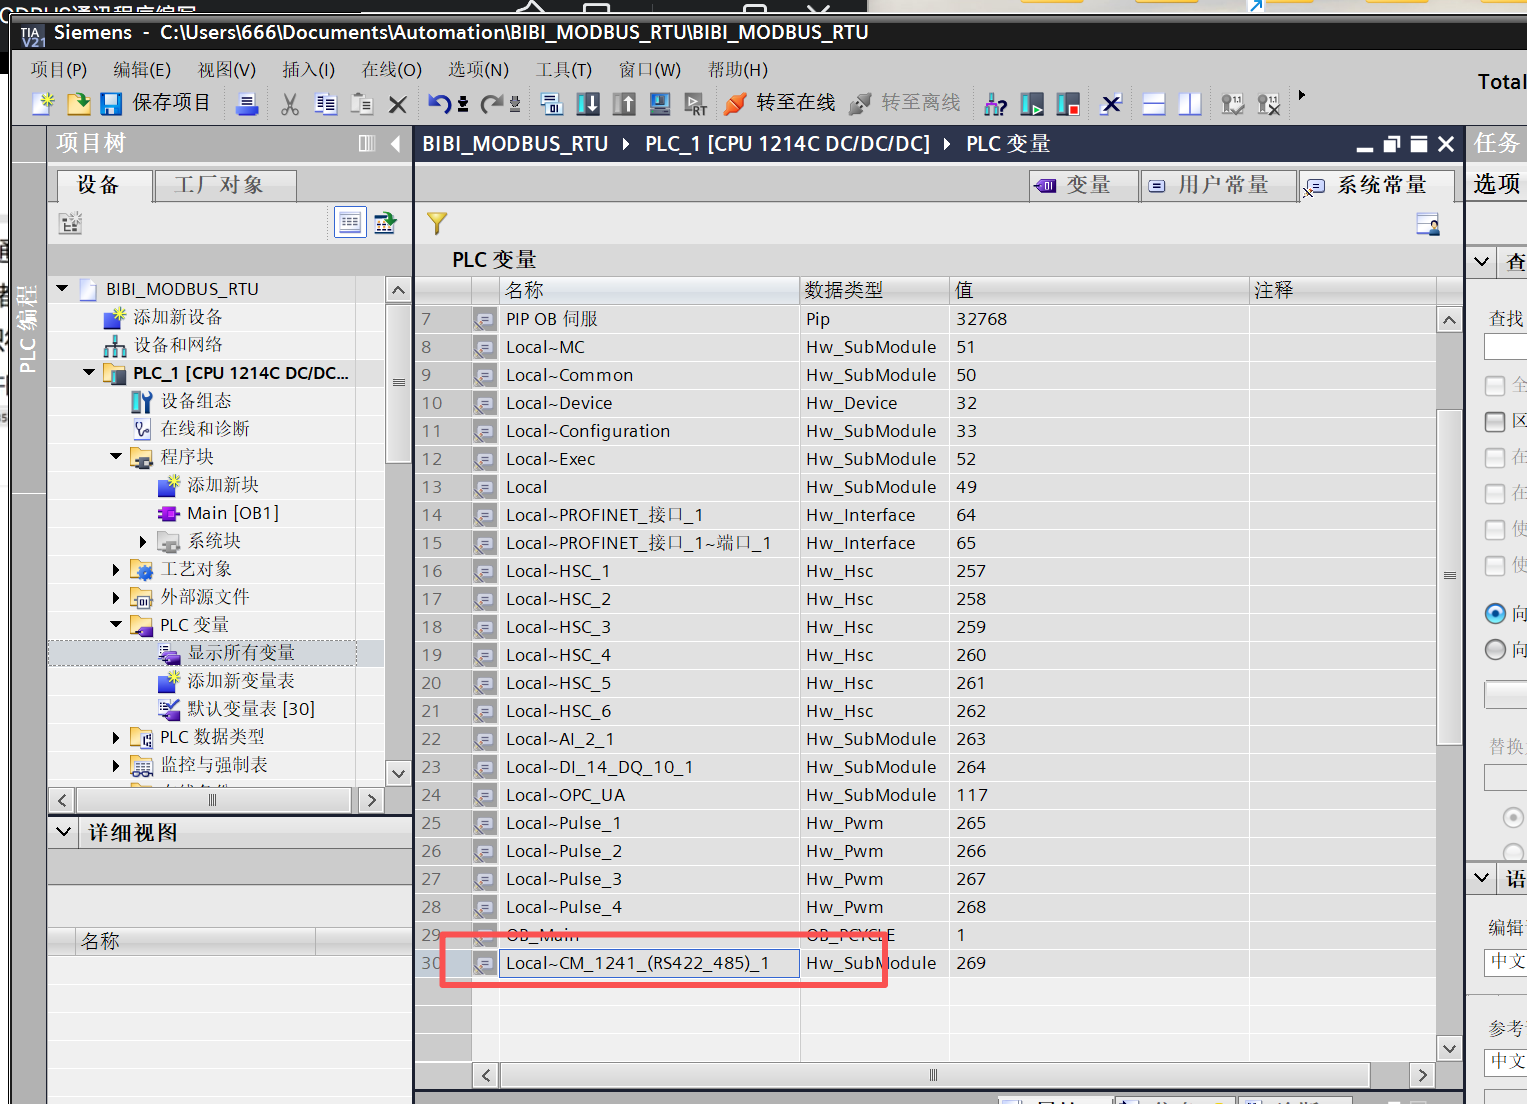This screenshot has width=1527, height=1104.
Task: Select the selected '向' radio button
Action: click(1495, 613)
